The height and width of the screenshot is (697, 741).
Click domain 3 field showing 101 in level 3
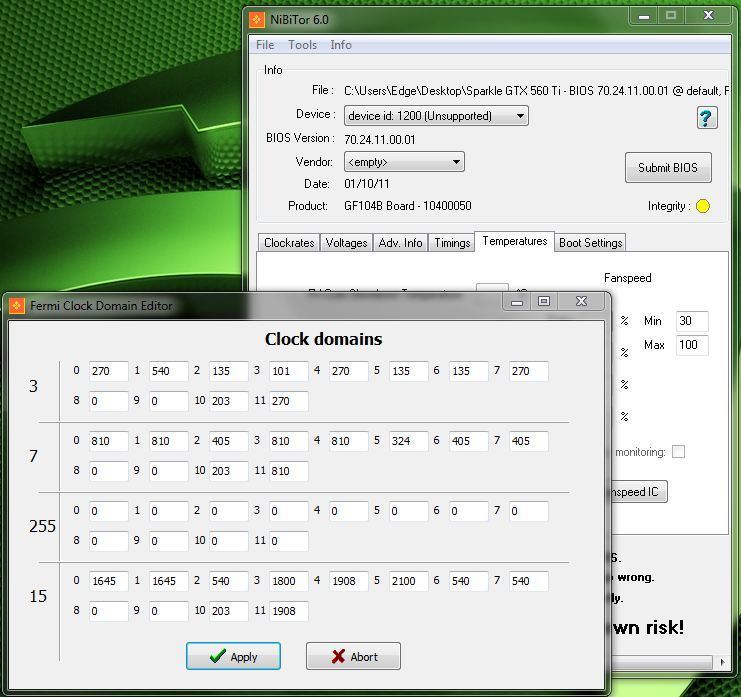coord(289,371)
